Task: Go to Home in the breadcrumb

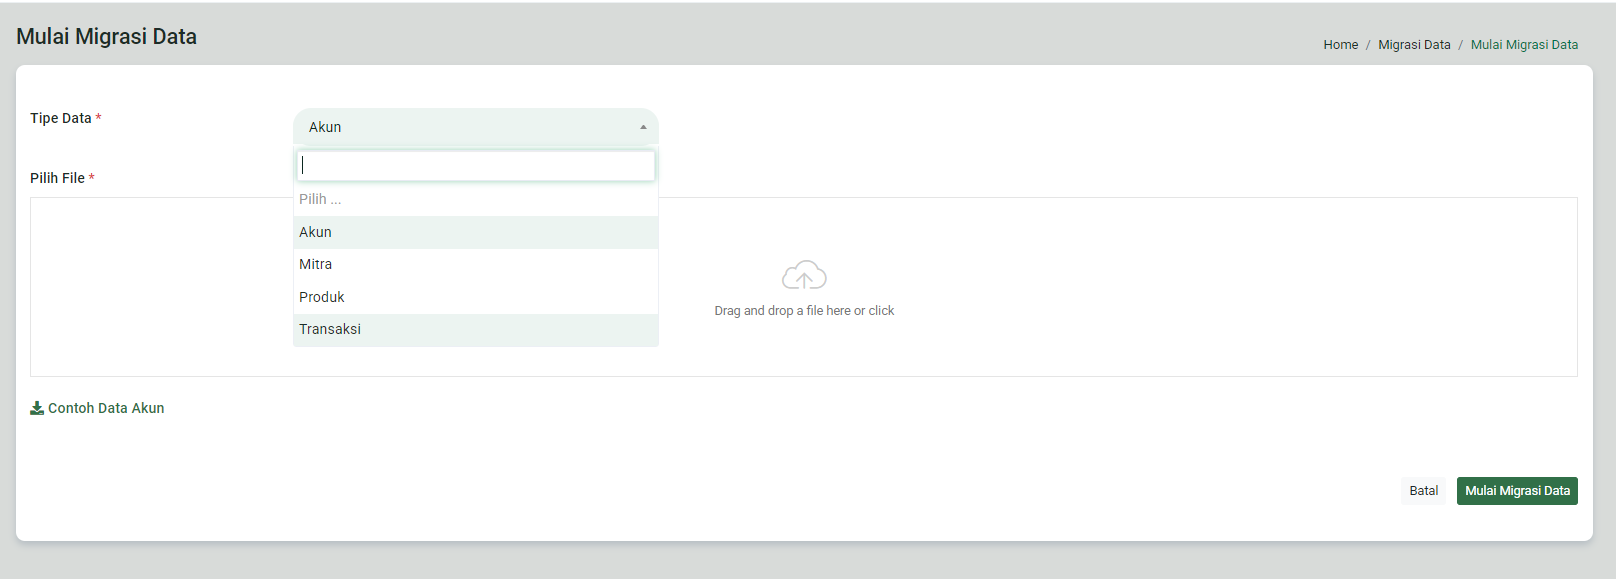Action: point(1340,45)
